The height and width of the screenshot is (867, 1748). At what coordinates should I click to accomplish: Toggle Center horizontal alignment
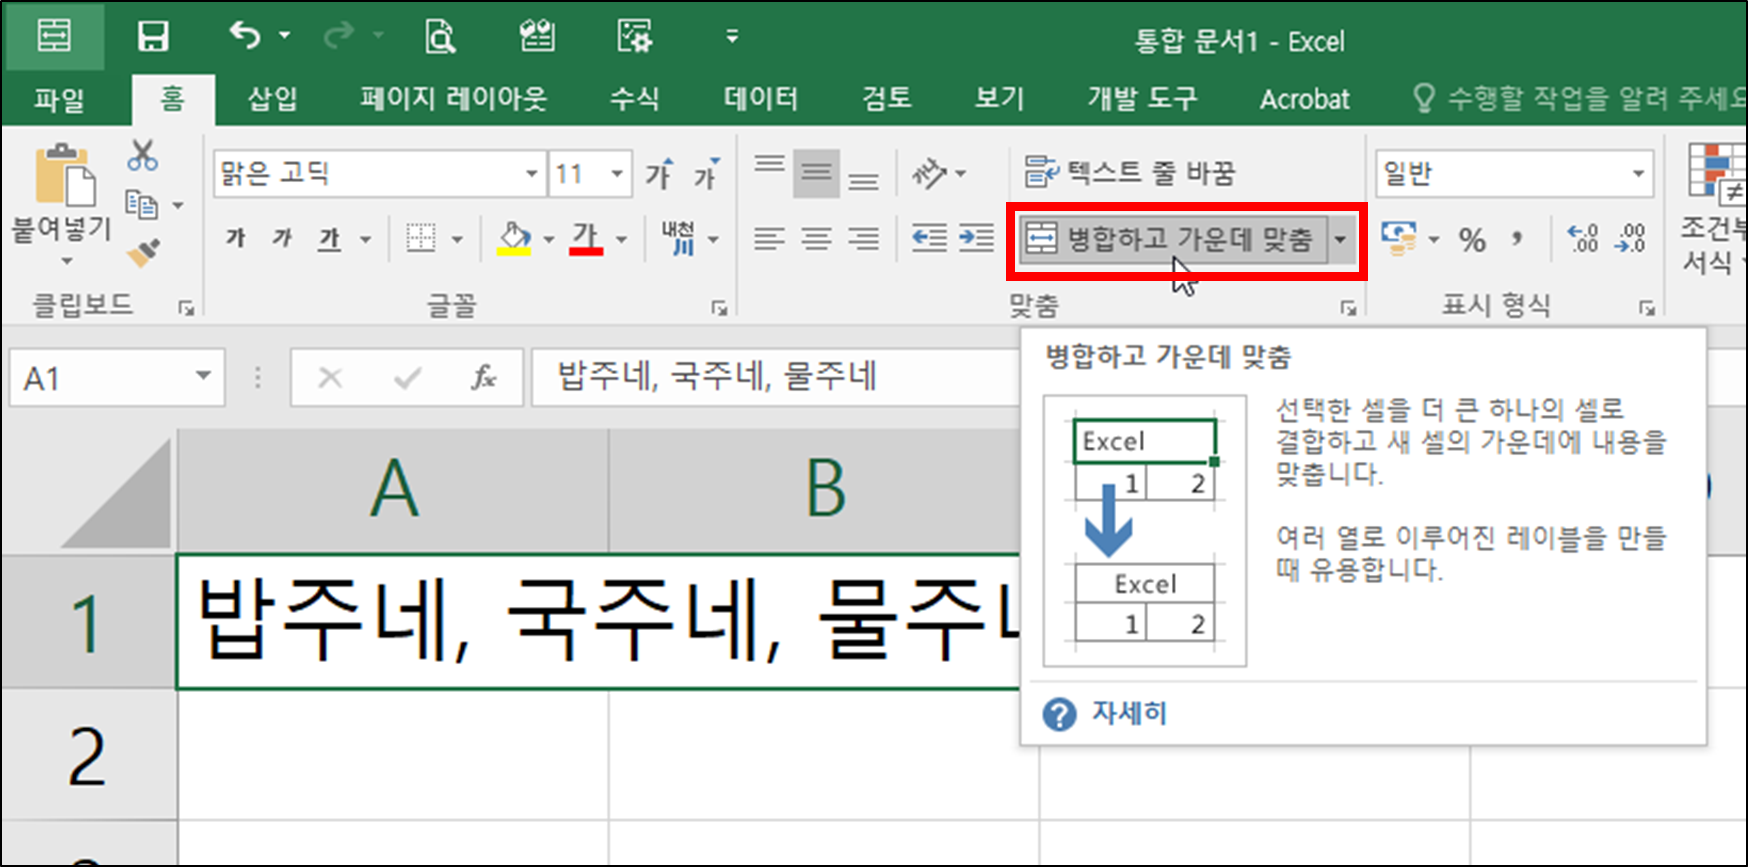[x=817, y=239]
